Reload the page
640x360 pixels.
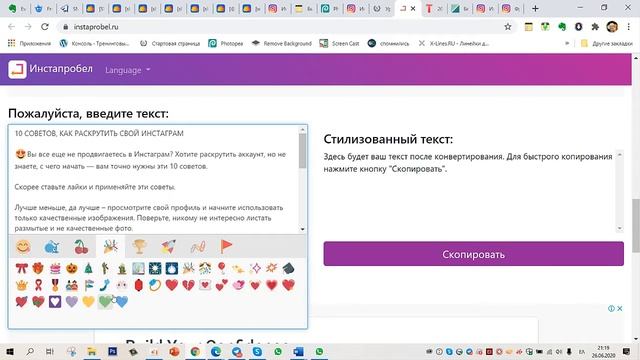(x=44, y=27)
